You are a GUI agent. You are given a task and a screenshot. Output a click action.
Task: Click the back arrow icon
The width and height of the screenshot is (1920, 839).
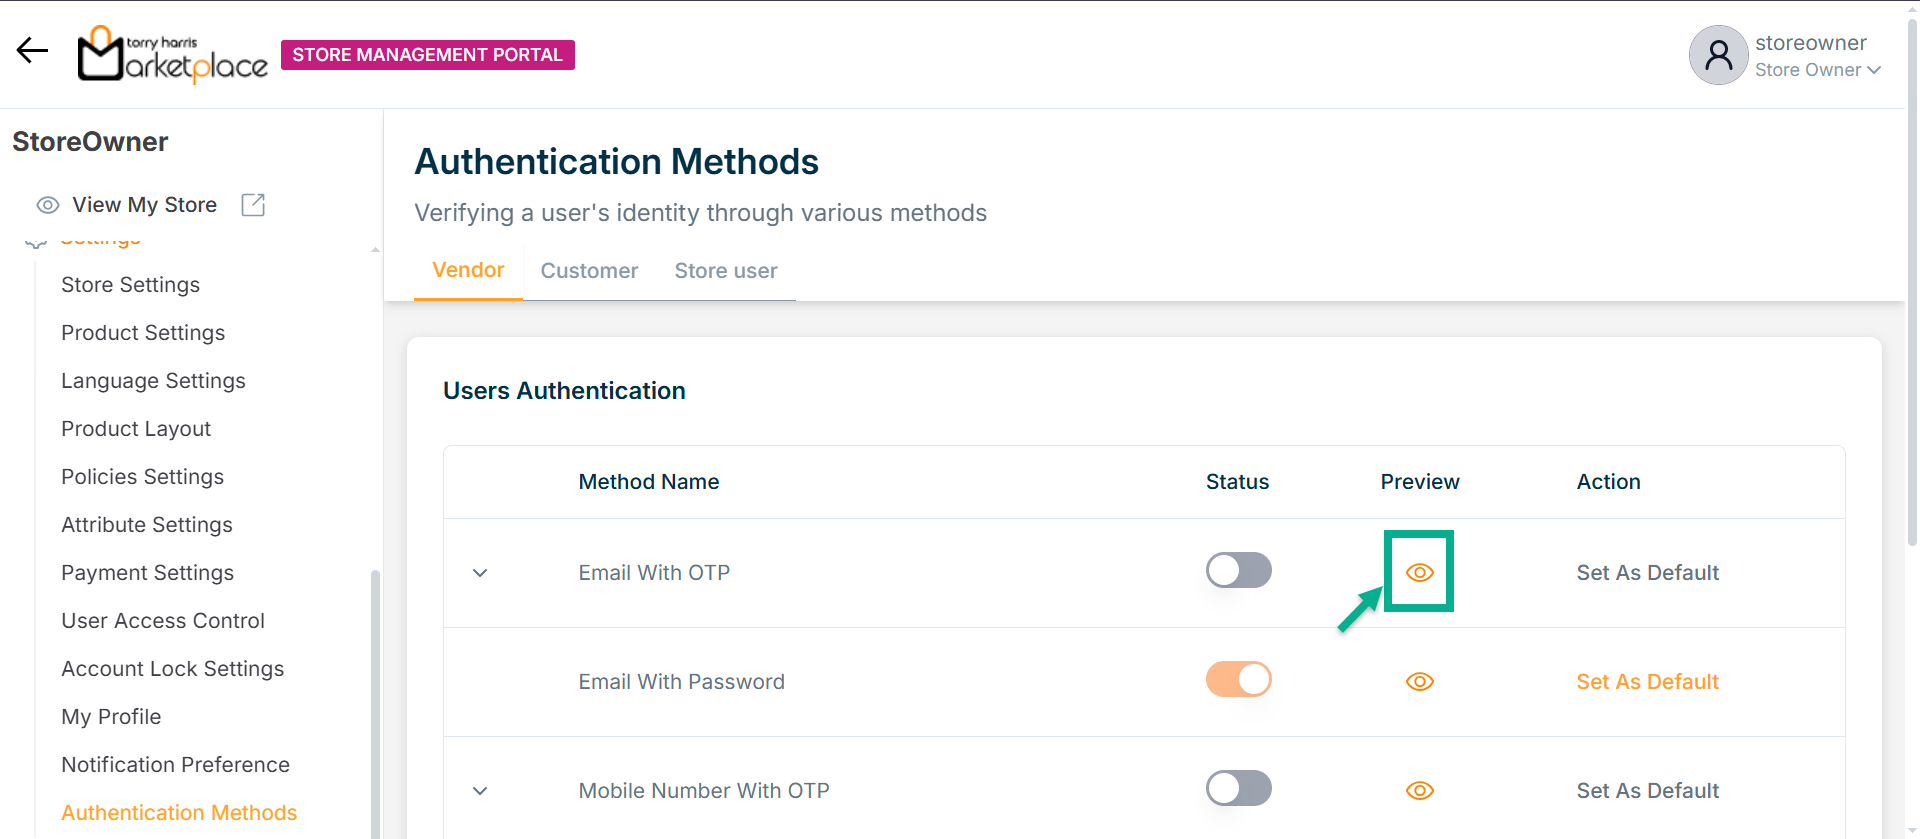(x=32, y=51)
